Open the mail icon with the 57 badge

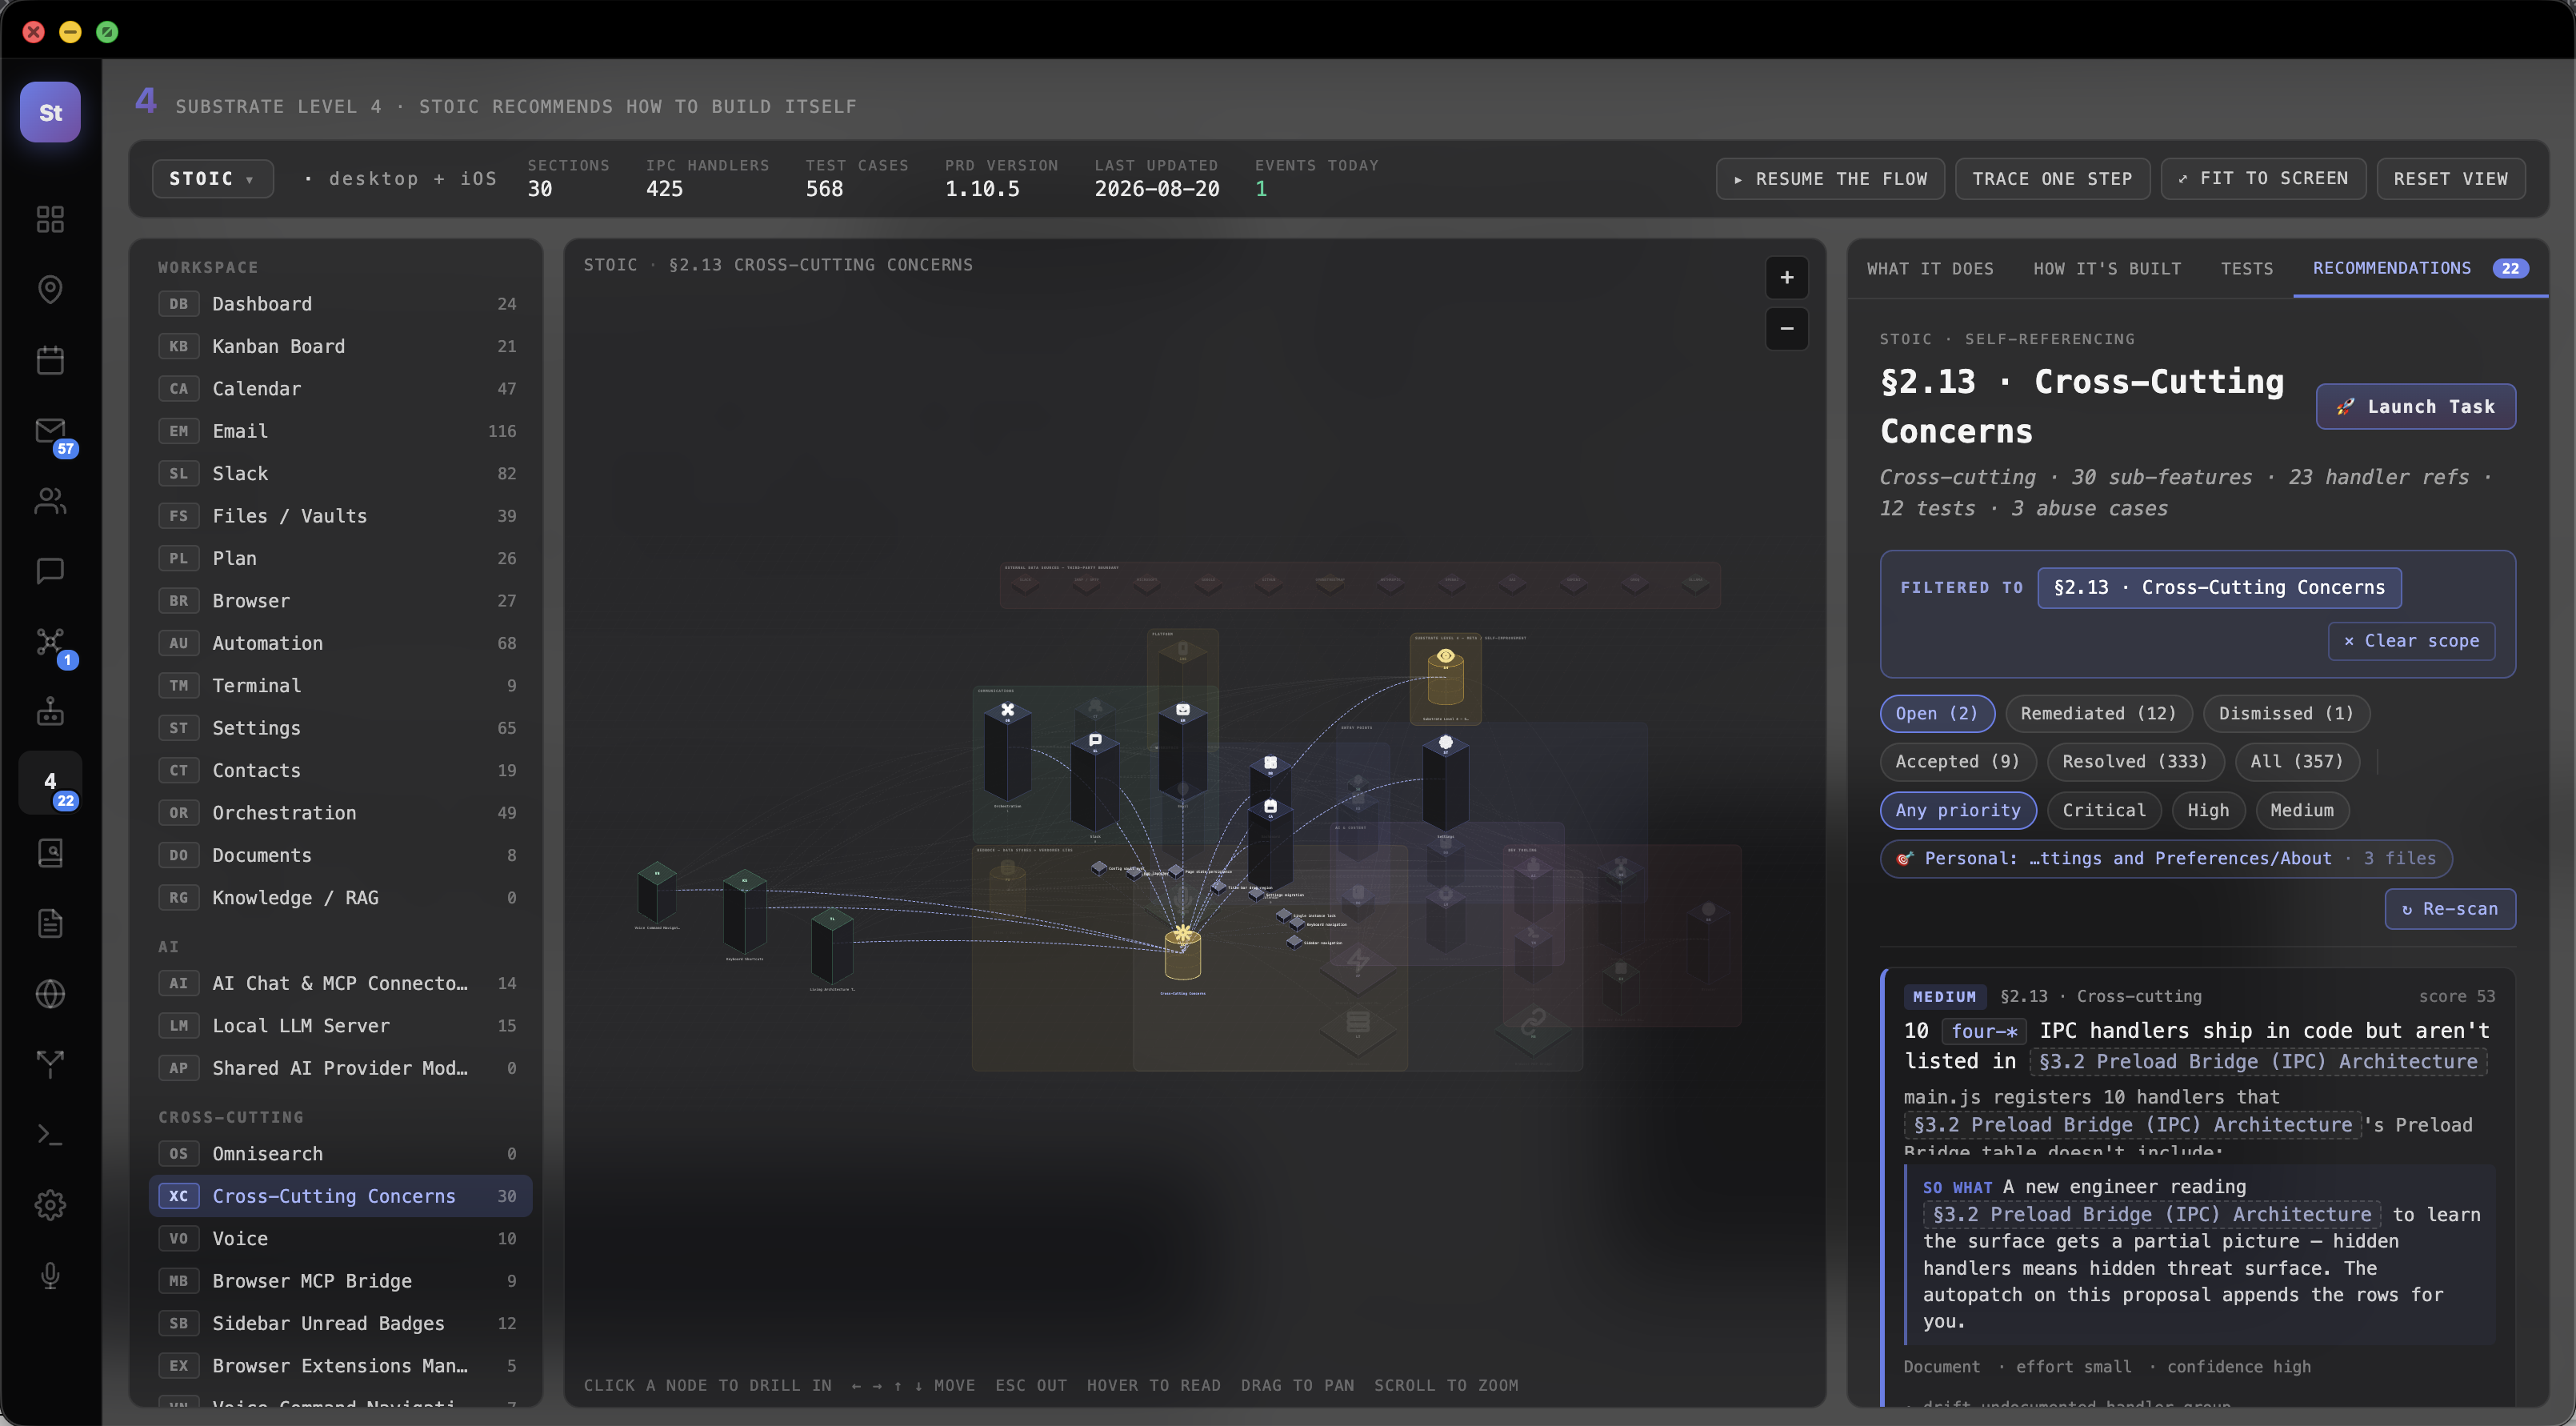[x=50, y=431]
